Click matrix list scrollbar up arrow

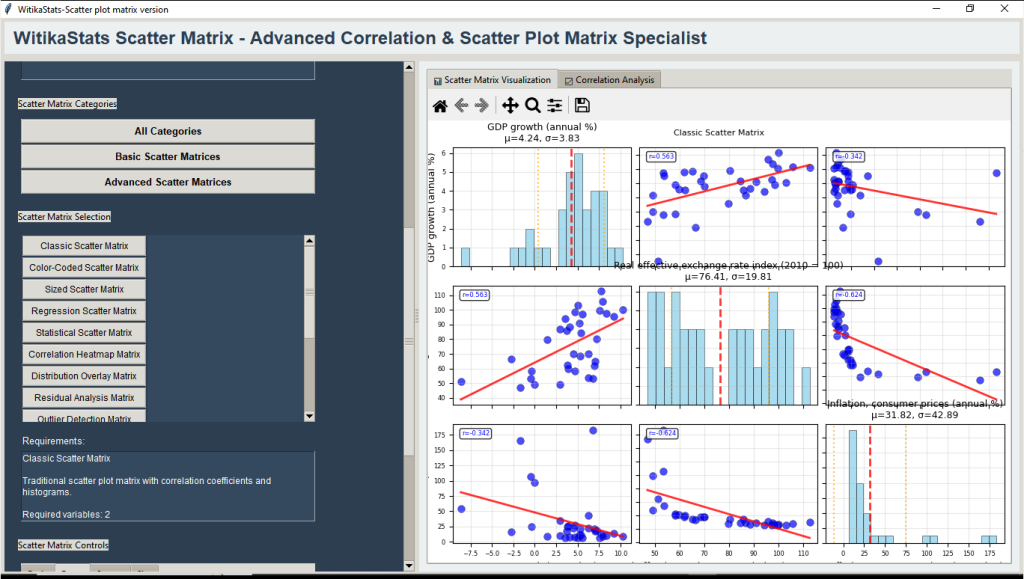point(310,241)
